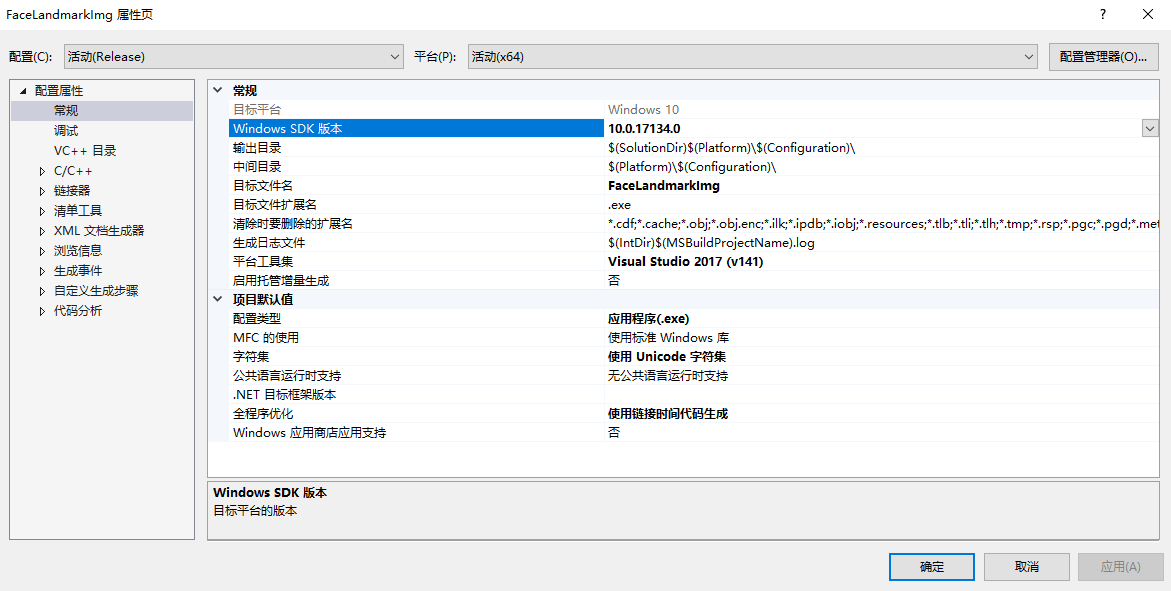Collapse the 项目默认值 property section
Viewport: 1171px width, 591px height.
[x=219, y=299]
